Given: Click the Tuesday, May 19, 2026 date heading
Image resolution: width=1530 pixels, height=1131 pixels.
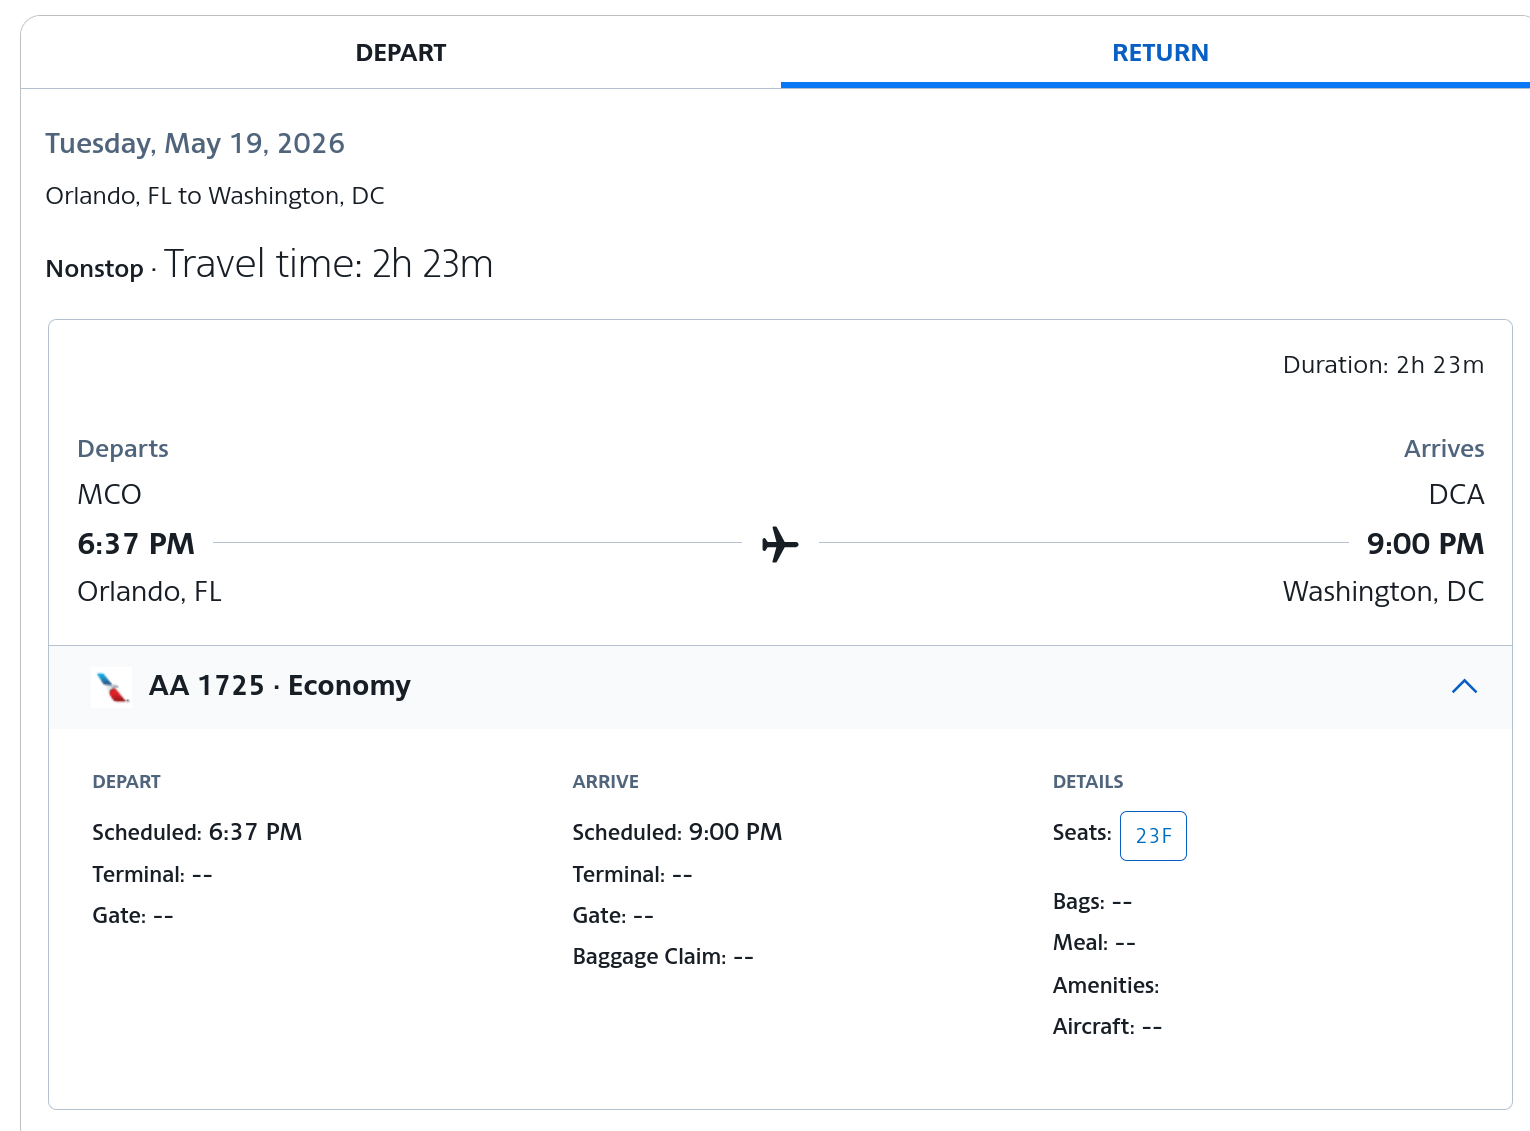Looking at the screenshot, I should click(195, 143).
